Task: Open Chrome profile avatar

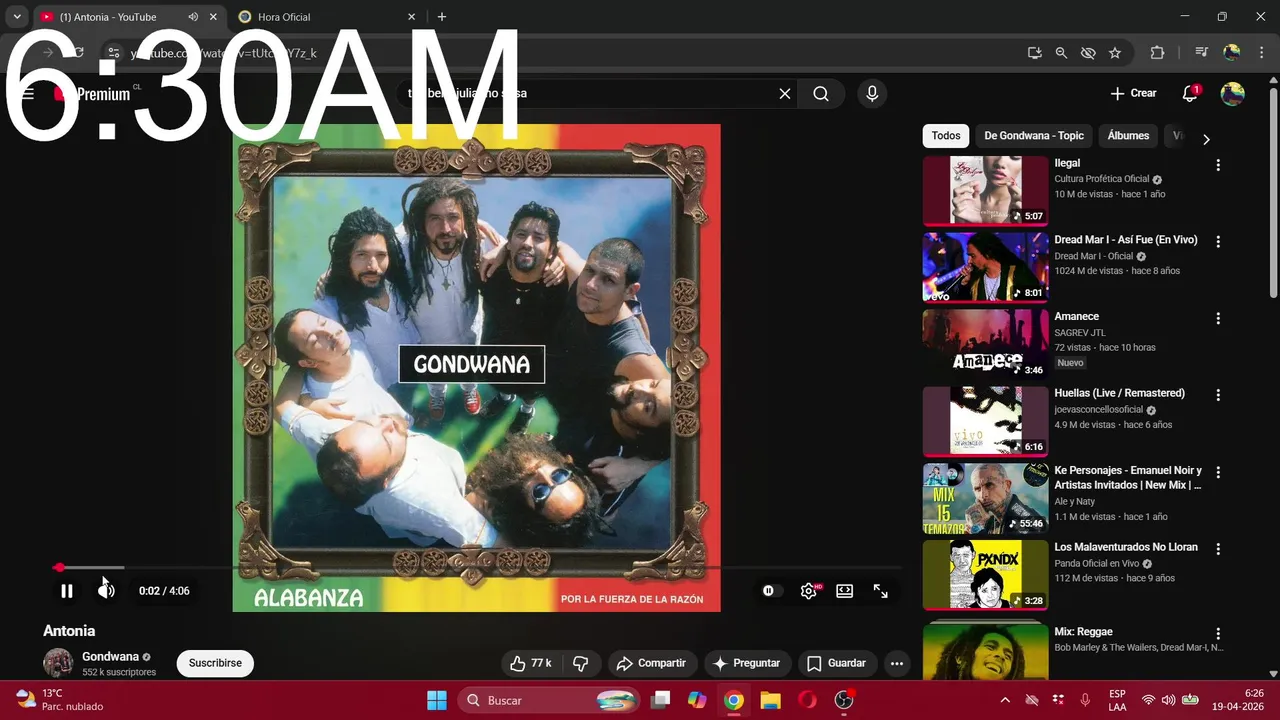Action: [x=1232, y=53]
